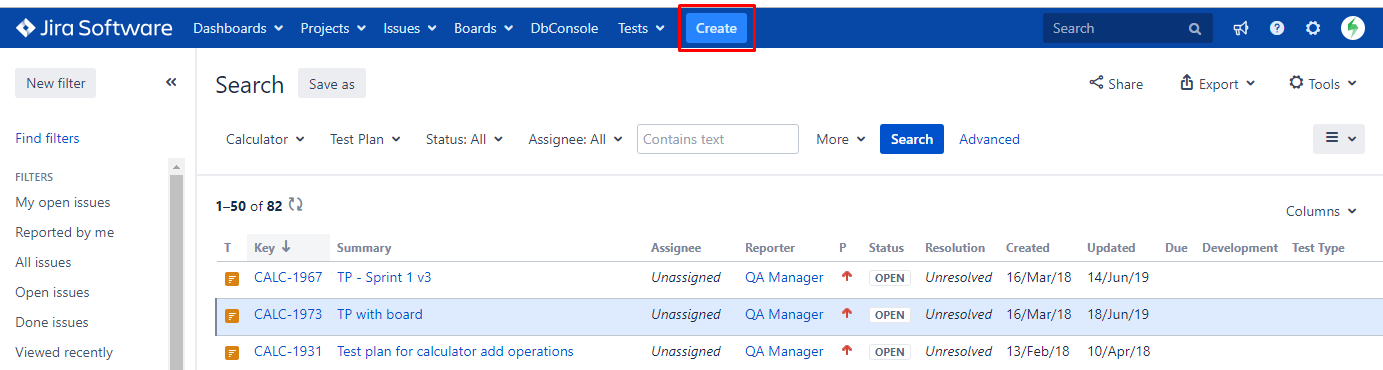
Task: Expand the Calculator project filter
Action: click(x=265, y=139)
